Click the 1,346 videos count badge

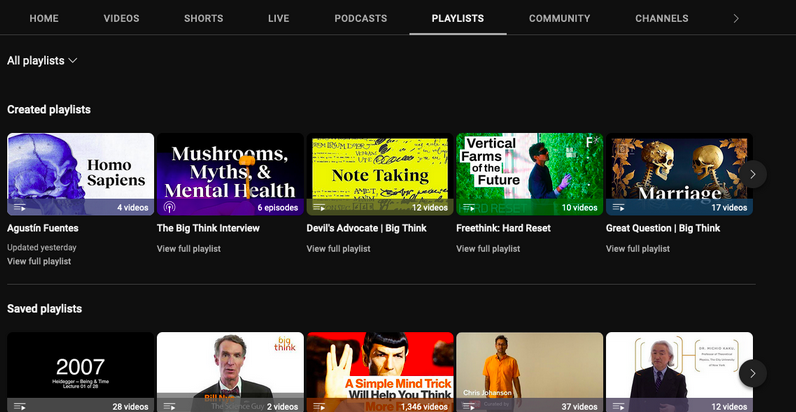[424, 406]
